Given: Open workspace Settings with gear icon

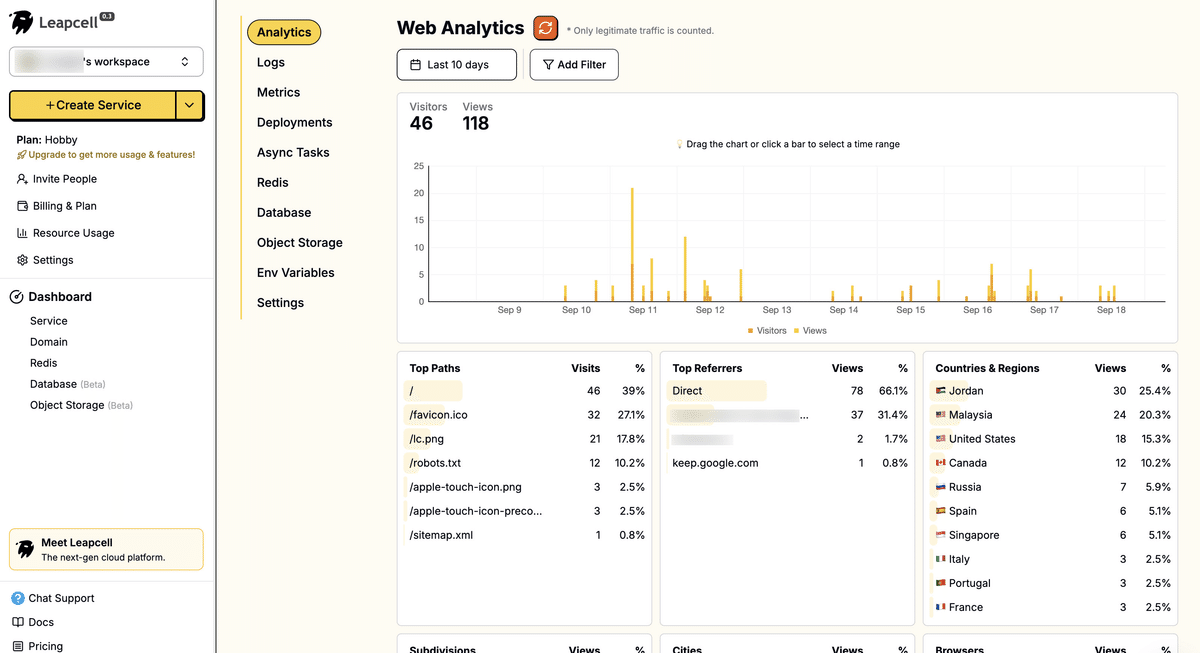Looking at the screenshot, I should 45,260.
